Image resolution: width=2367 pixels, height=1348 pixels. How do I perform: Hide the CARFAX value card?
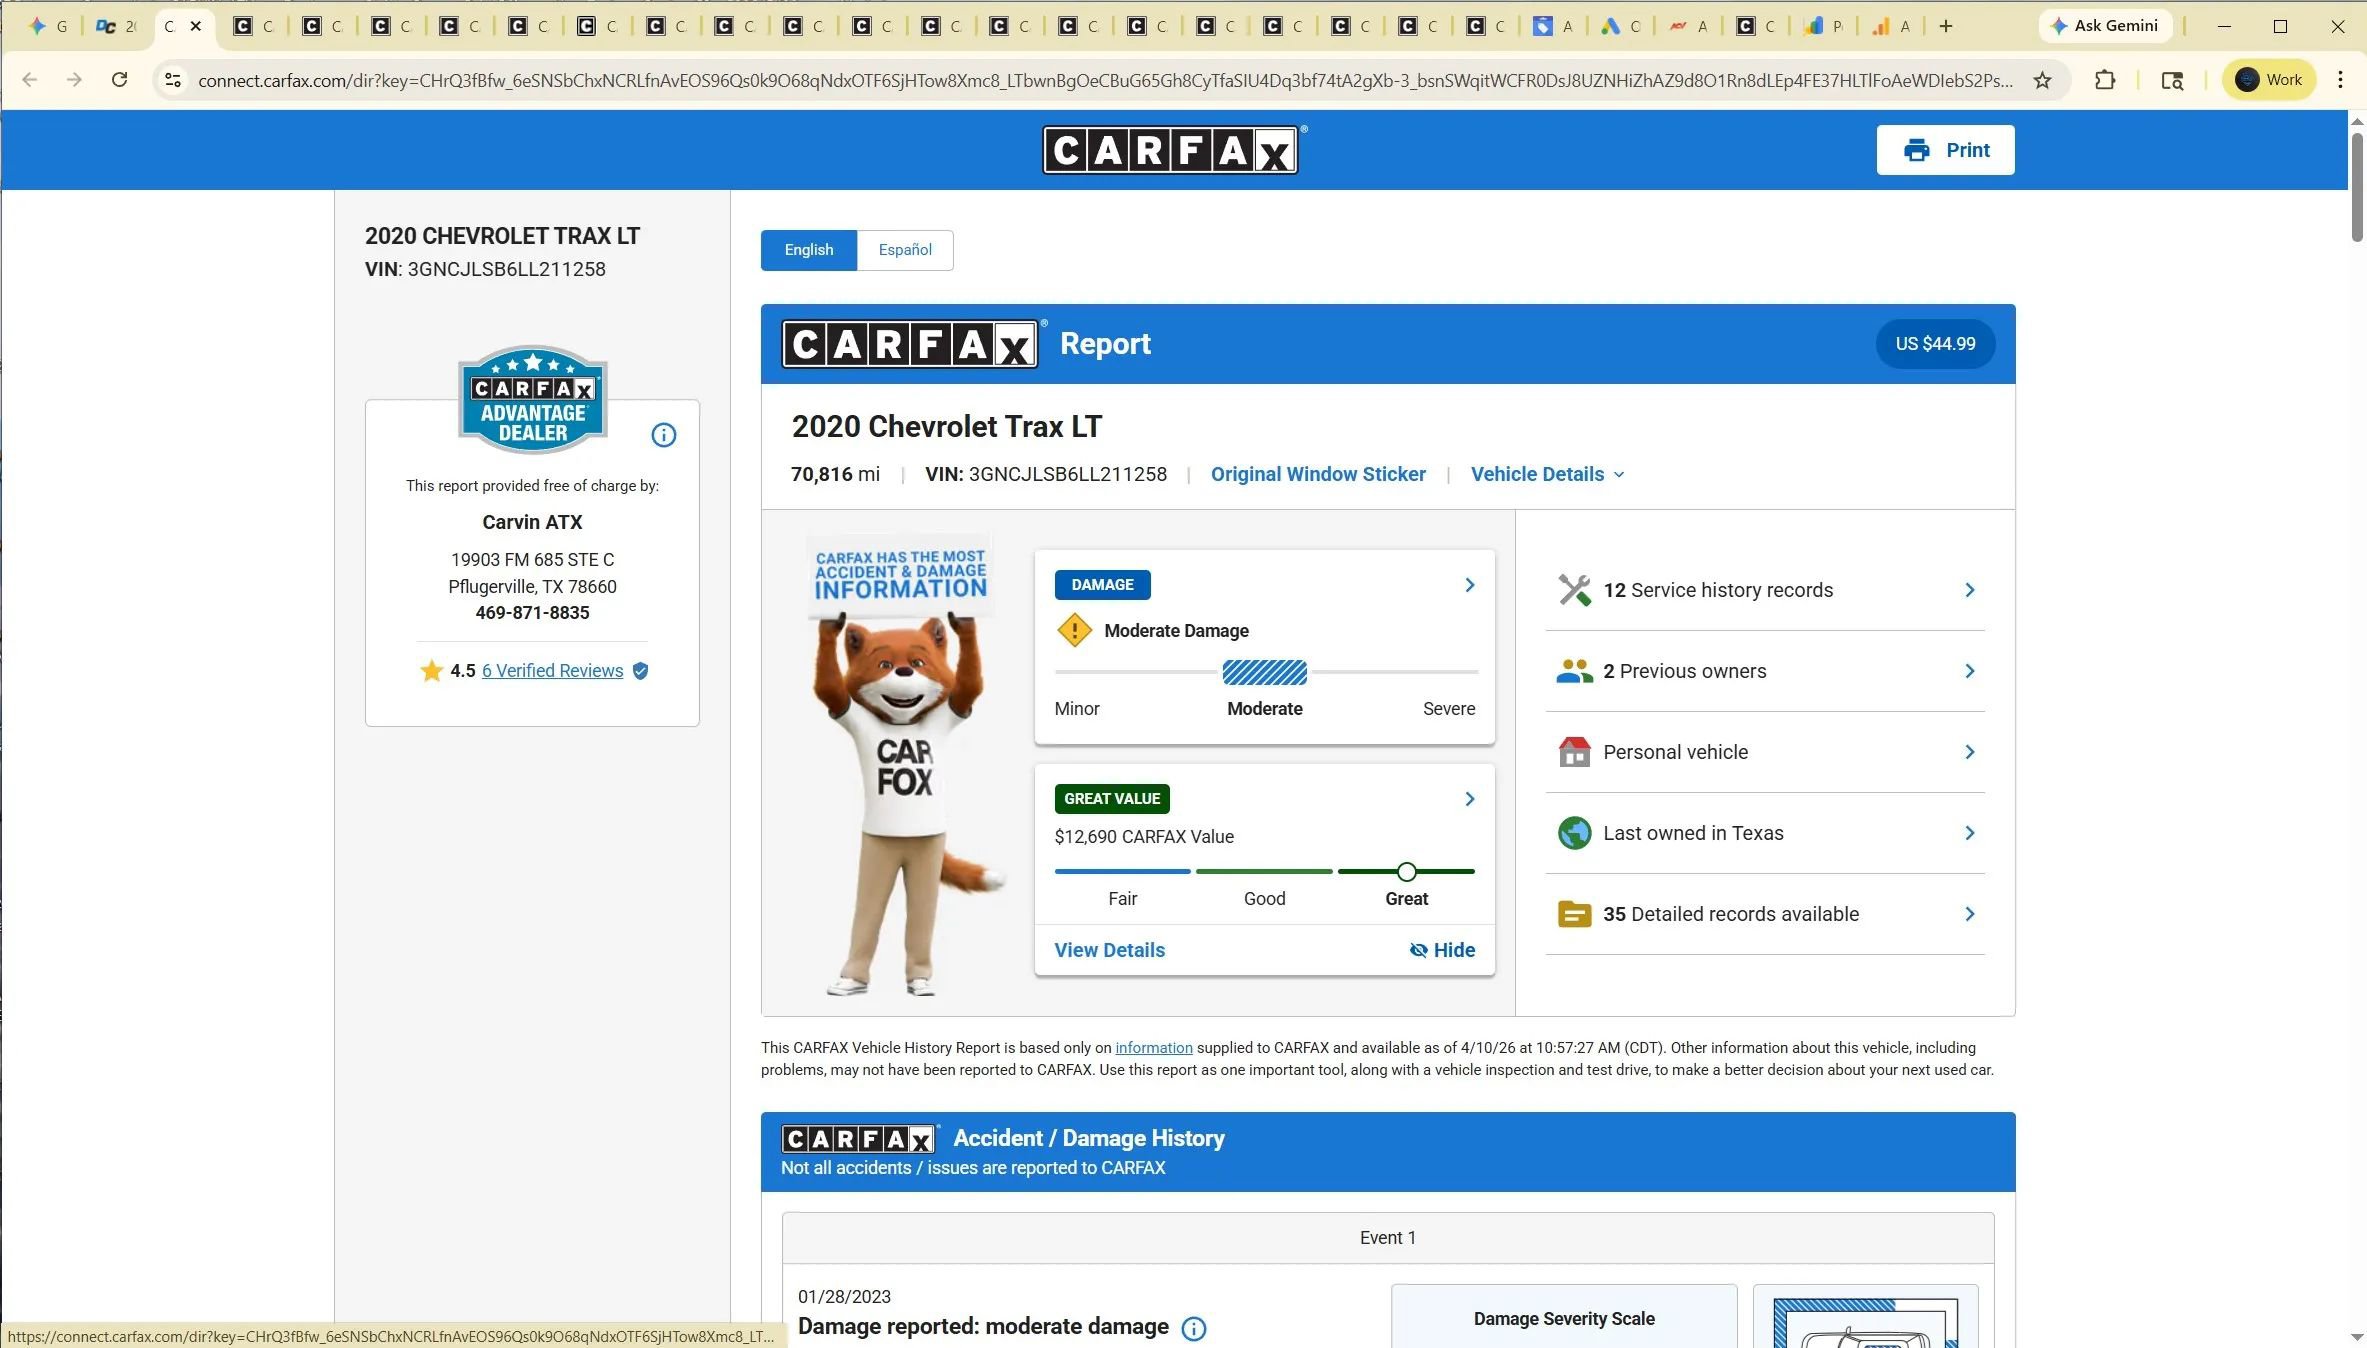click(1442, 950)
